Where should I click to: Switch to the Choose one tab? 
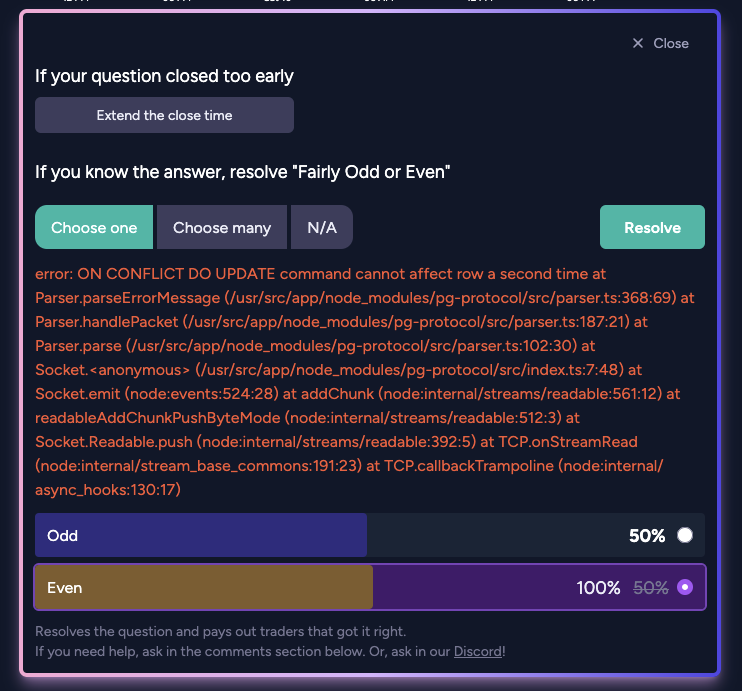click(94, 227)
